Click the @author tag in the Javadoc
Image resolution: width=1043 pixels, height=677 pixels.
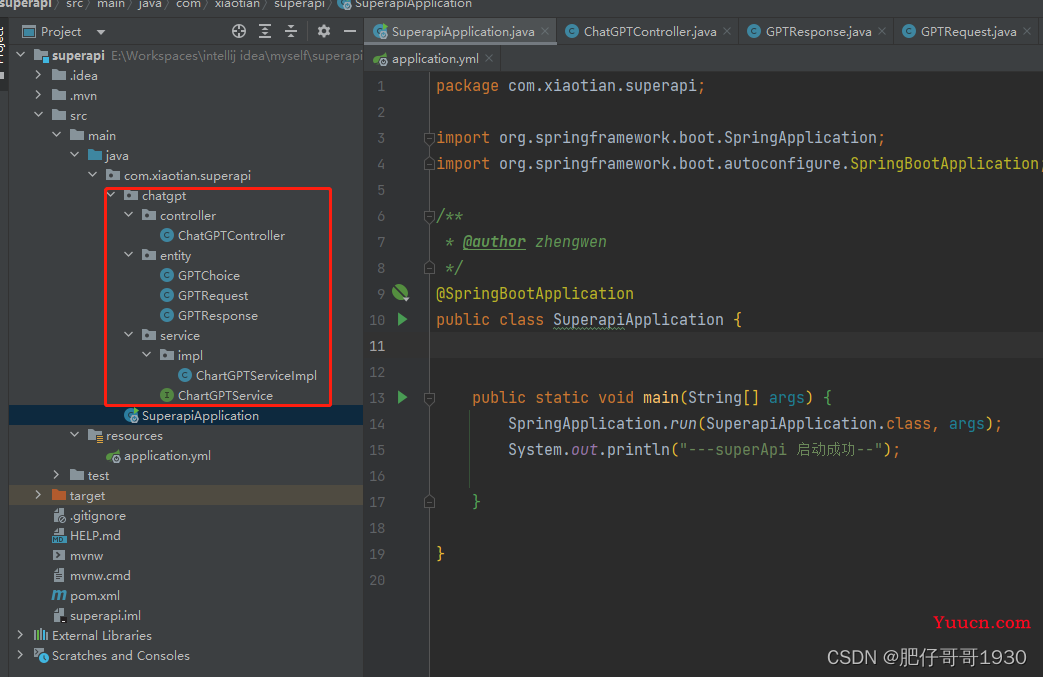(494, 241)
